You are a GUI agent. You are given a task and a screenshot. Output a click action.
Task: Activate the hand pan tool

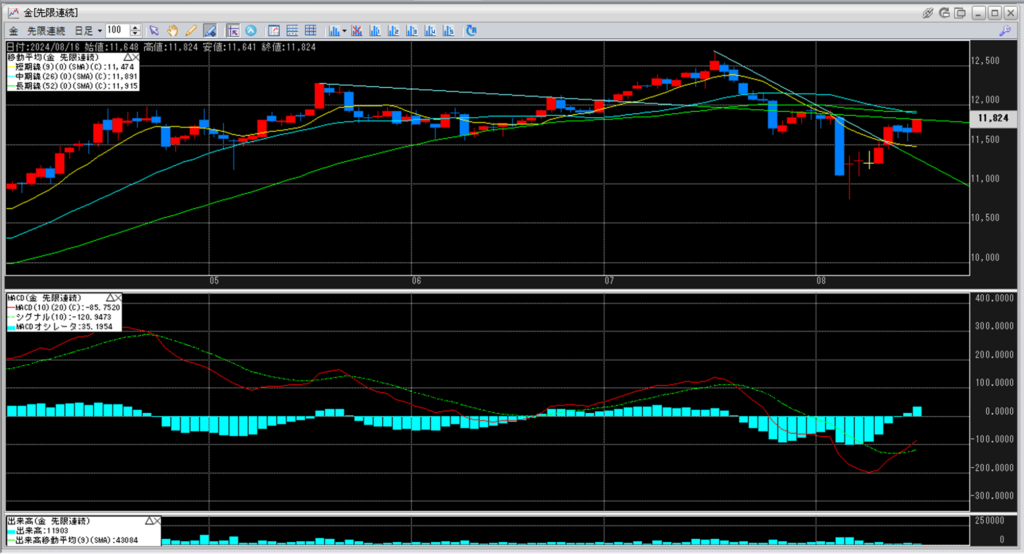(x=173, y=30)
